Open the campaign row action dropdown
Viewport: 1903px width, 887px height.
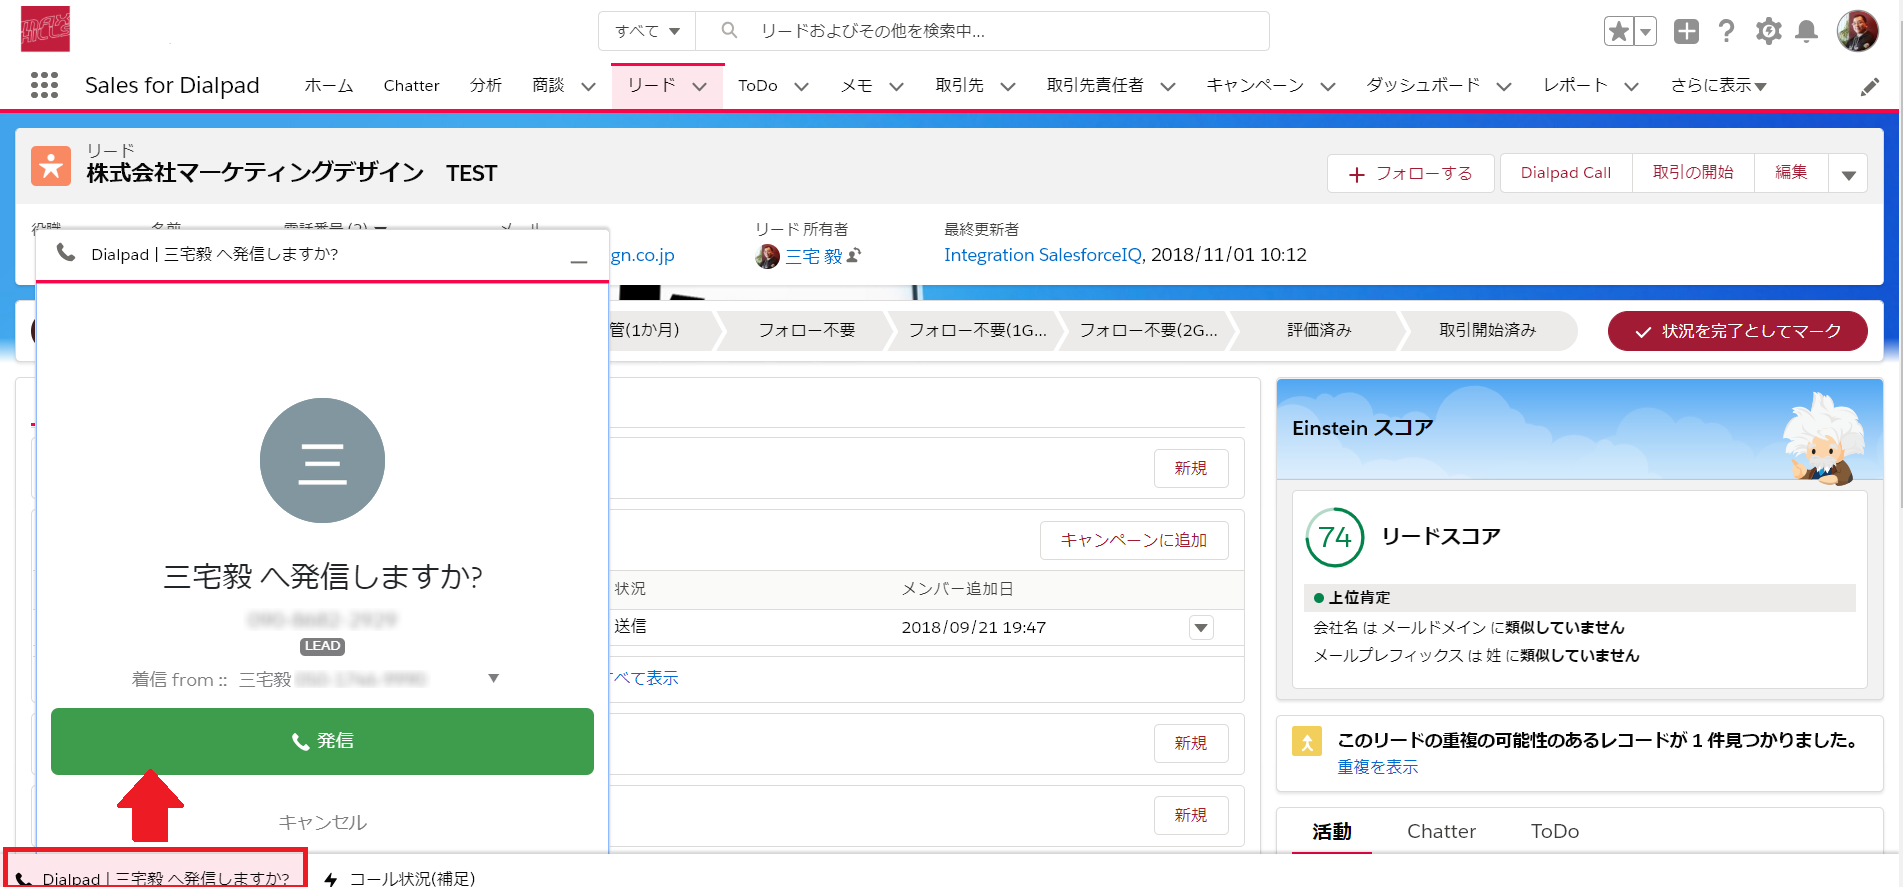(x=1201, y=628)
